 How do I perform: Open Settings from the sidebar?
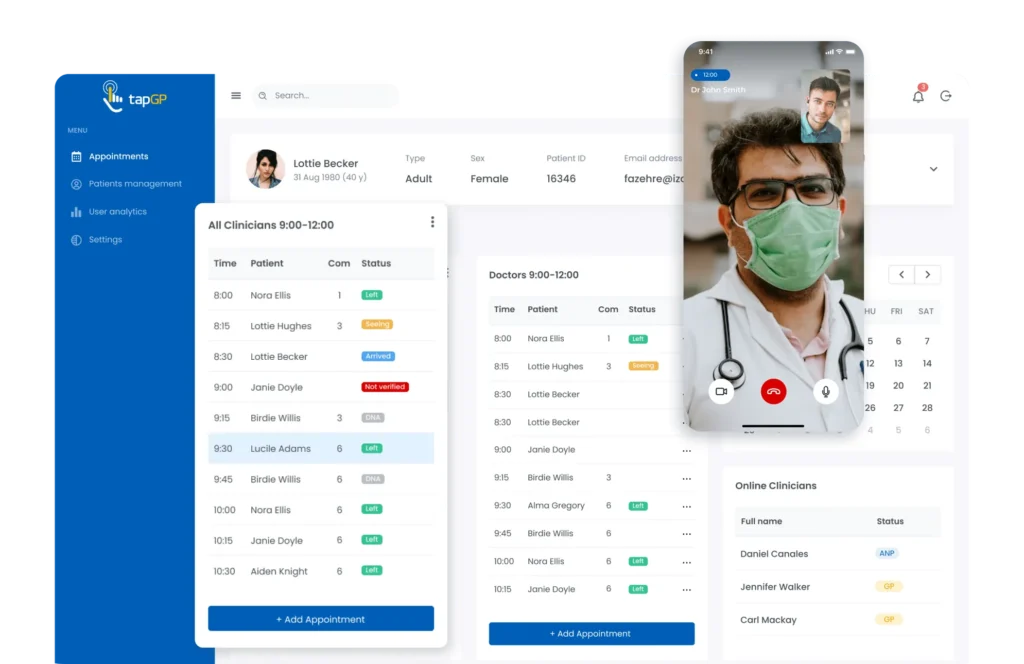(x=105, y=240)
